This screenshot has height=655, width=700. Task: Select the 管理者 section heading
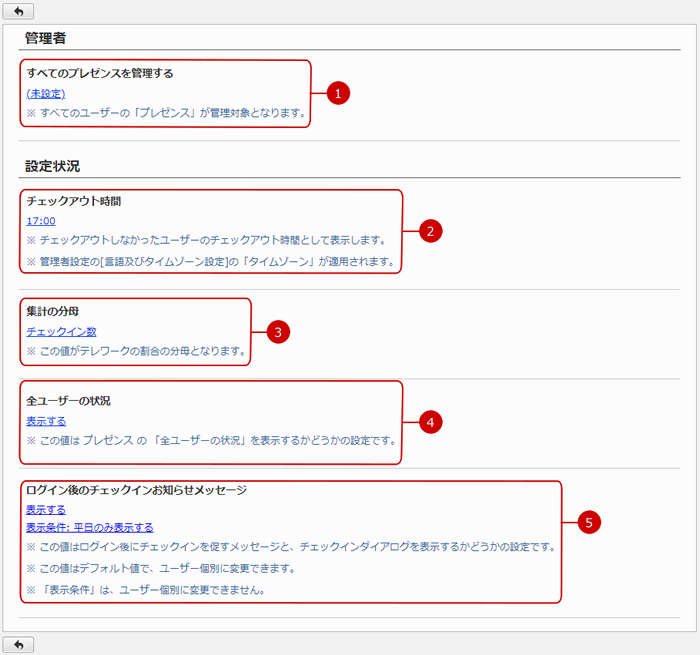coord(45,38)
